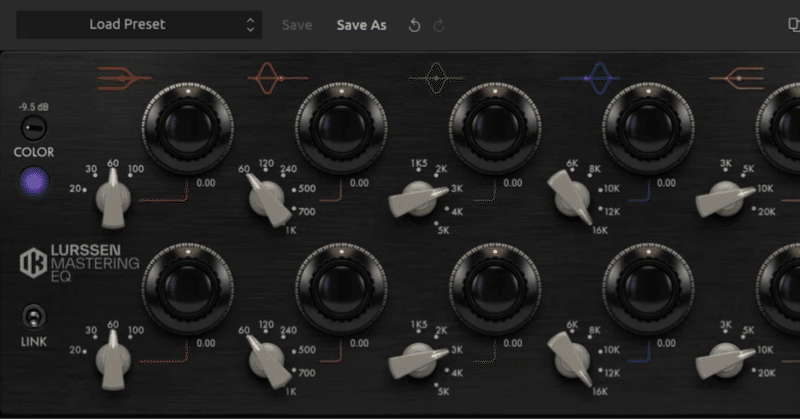Select 700 on bottom row low-mid selector
Screen dimensions: 800x419
click(x=307, y=373)
